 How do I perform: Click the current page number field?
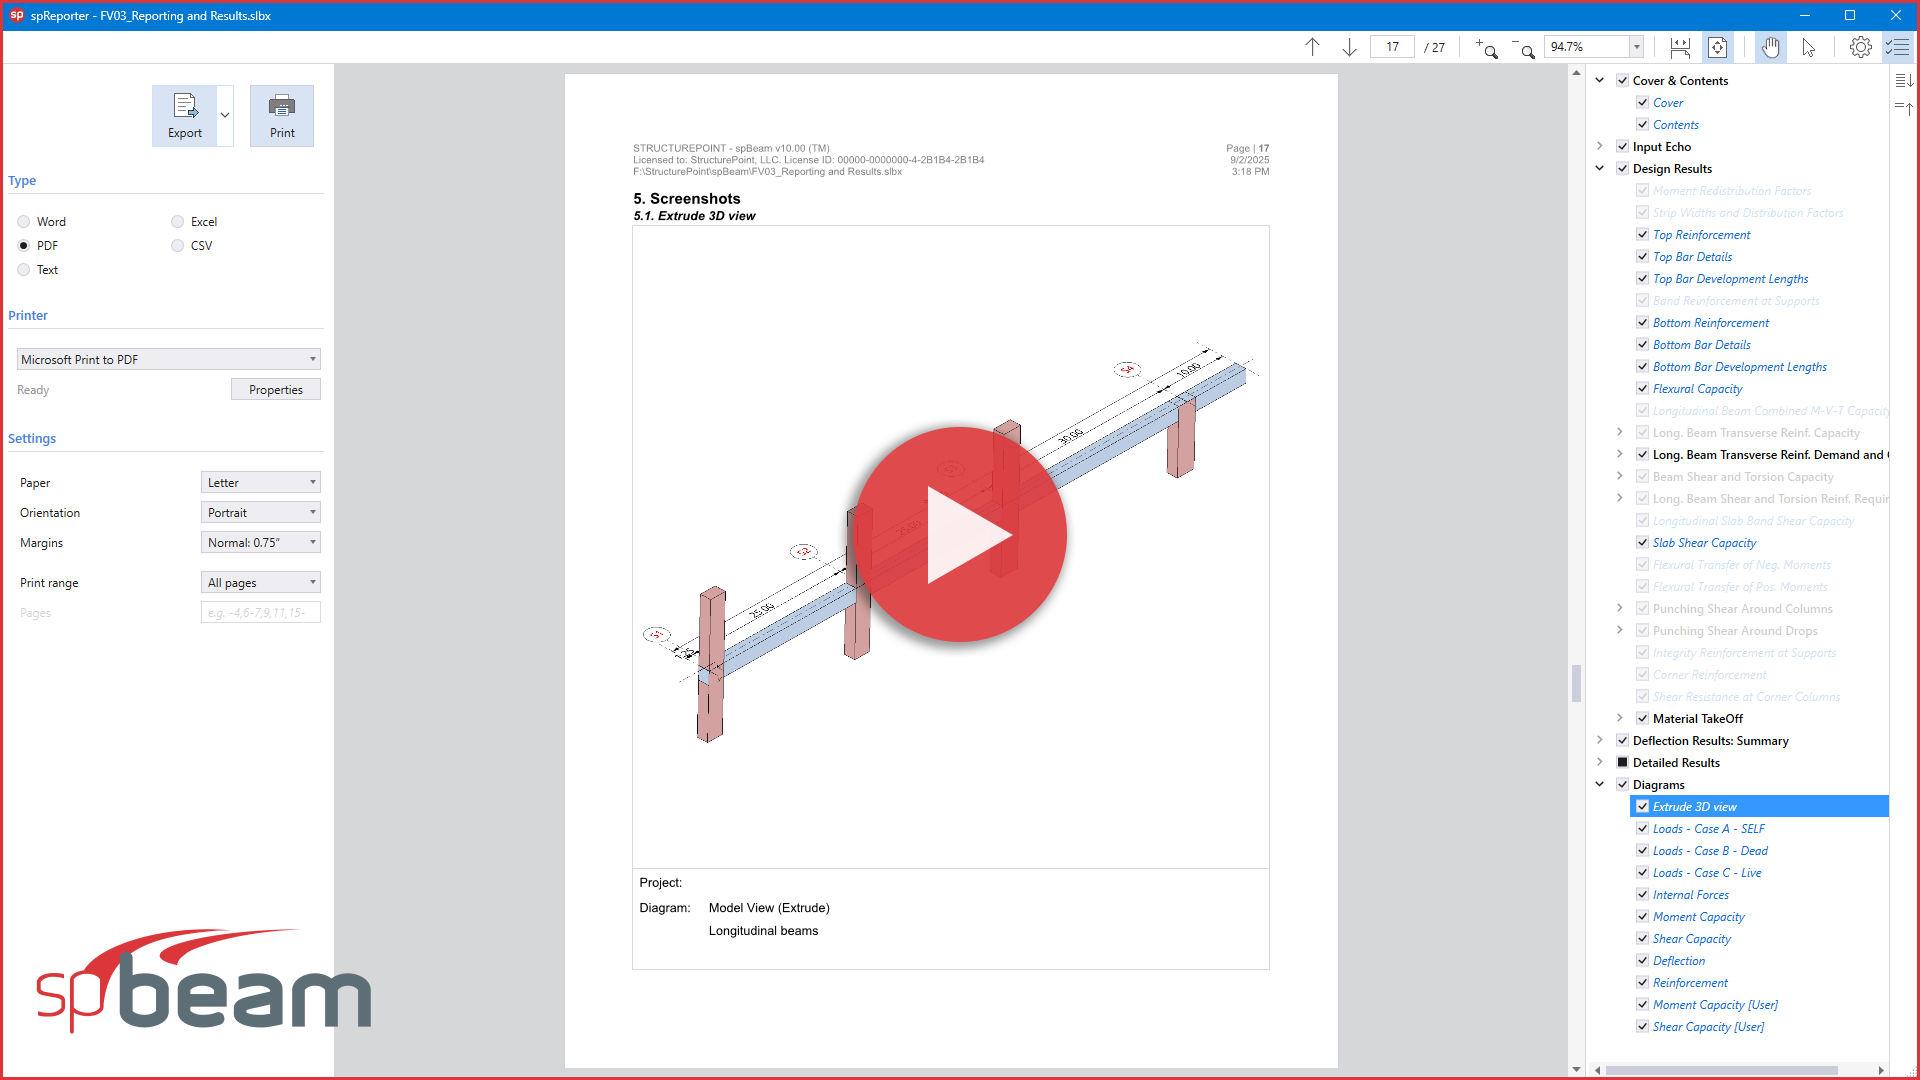tap(1392, 47)
